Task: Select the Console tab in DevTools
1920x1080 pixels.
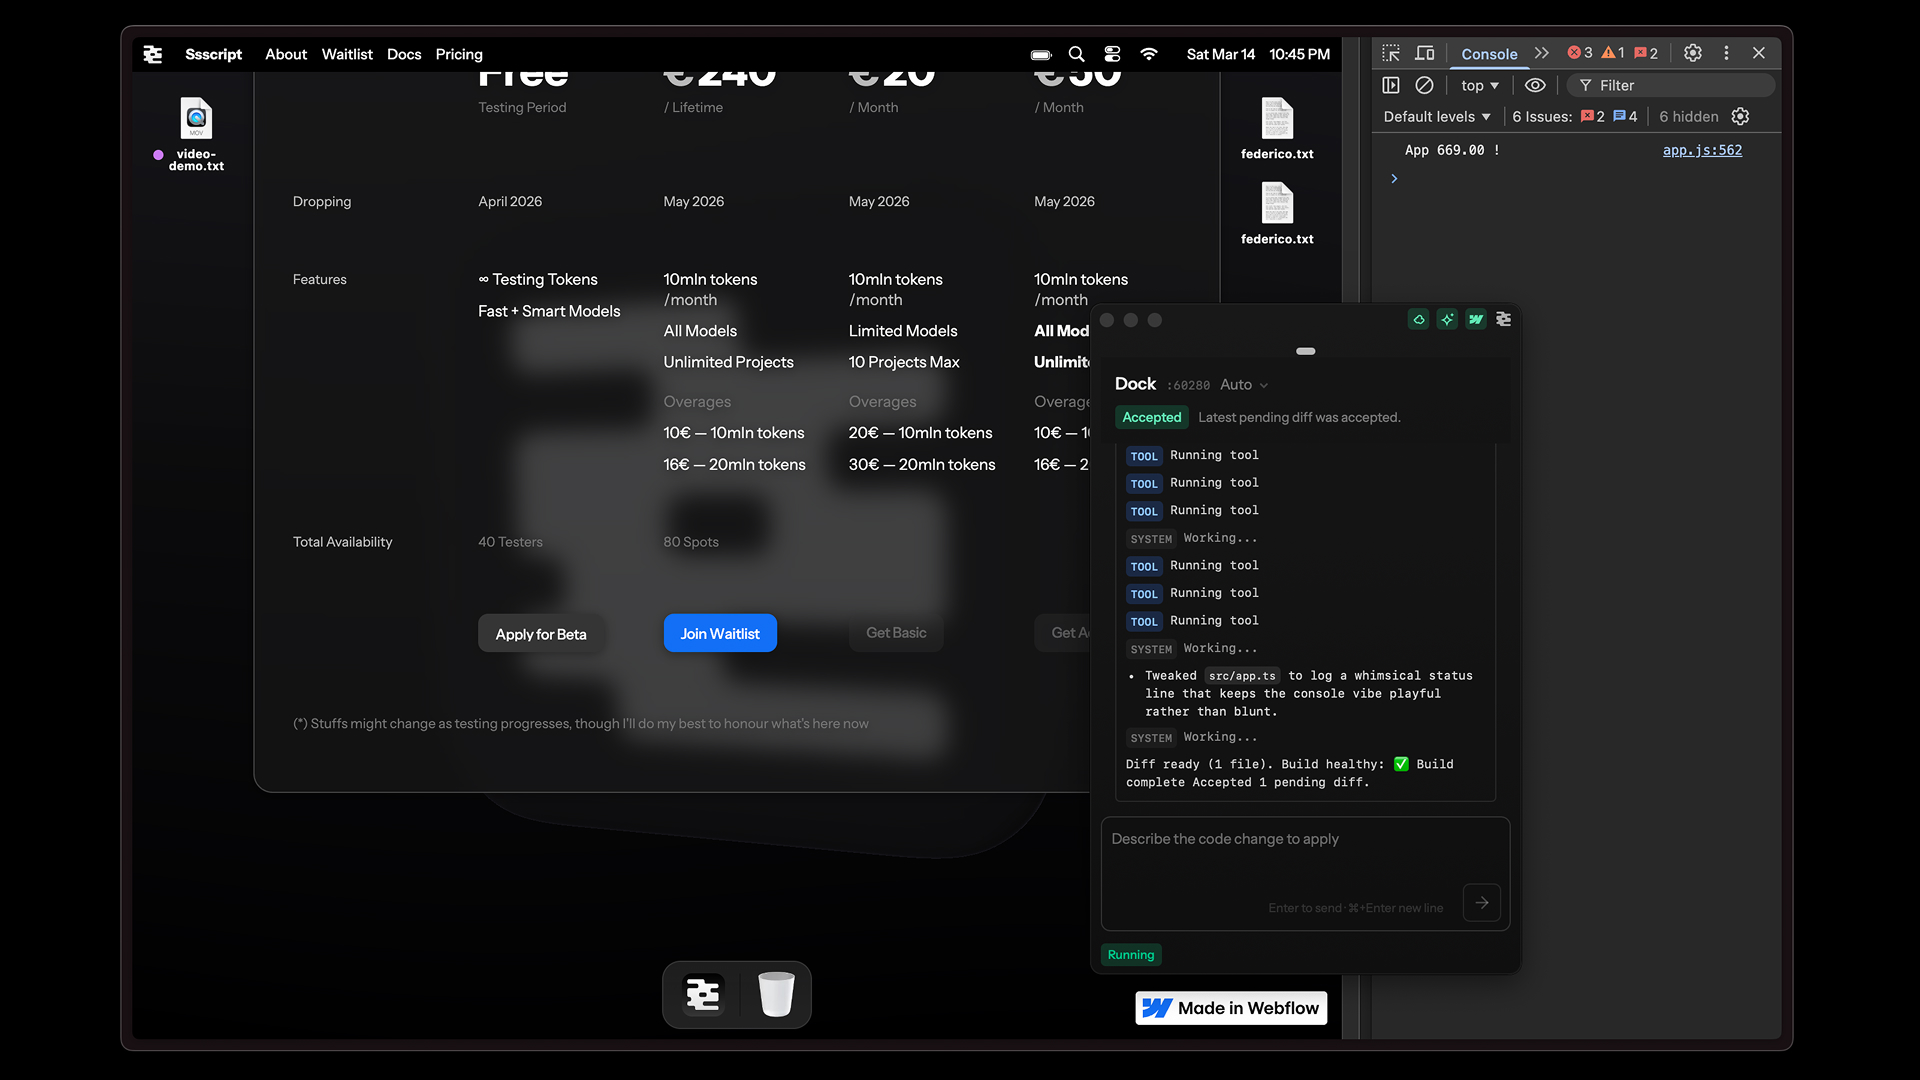Action: point(1489,54)
